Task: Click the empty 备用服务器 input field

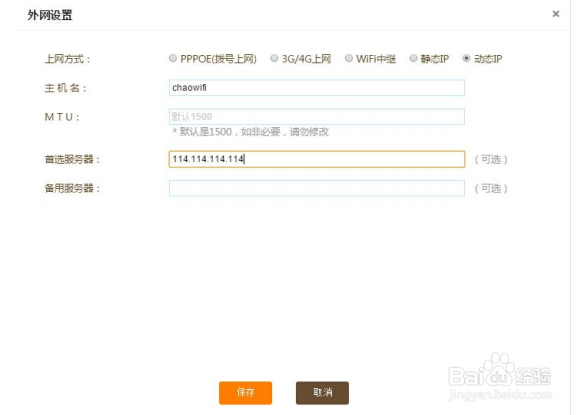Action: point(317,188)
